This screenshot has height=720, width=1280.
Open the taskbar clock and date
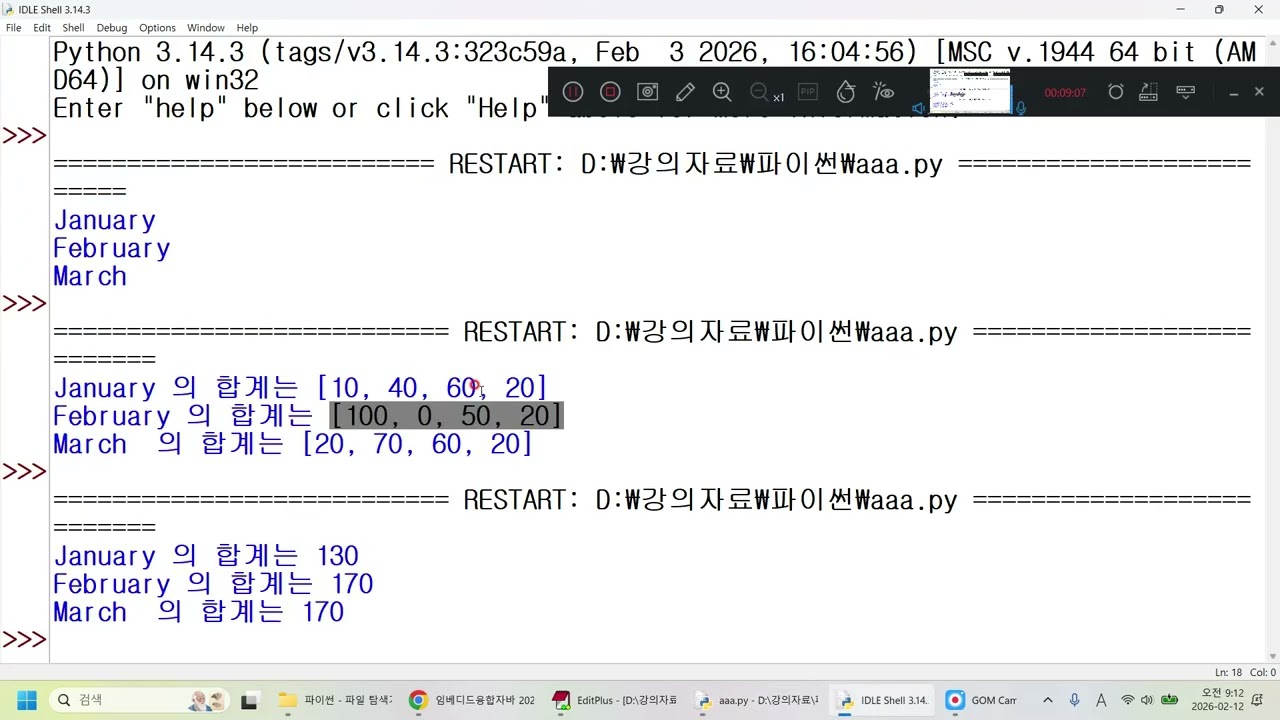click(x=1217, y=700)
